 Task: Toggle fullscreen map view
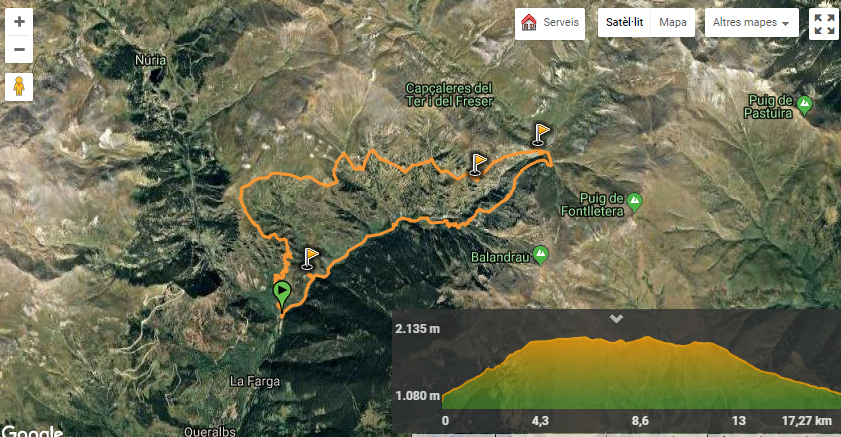pos(824,24)
